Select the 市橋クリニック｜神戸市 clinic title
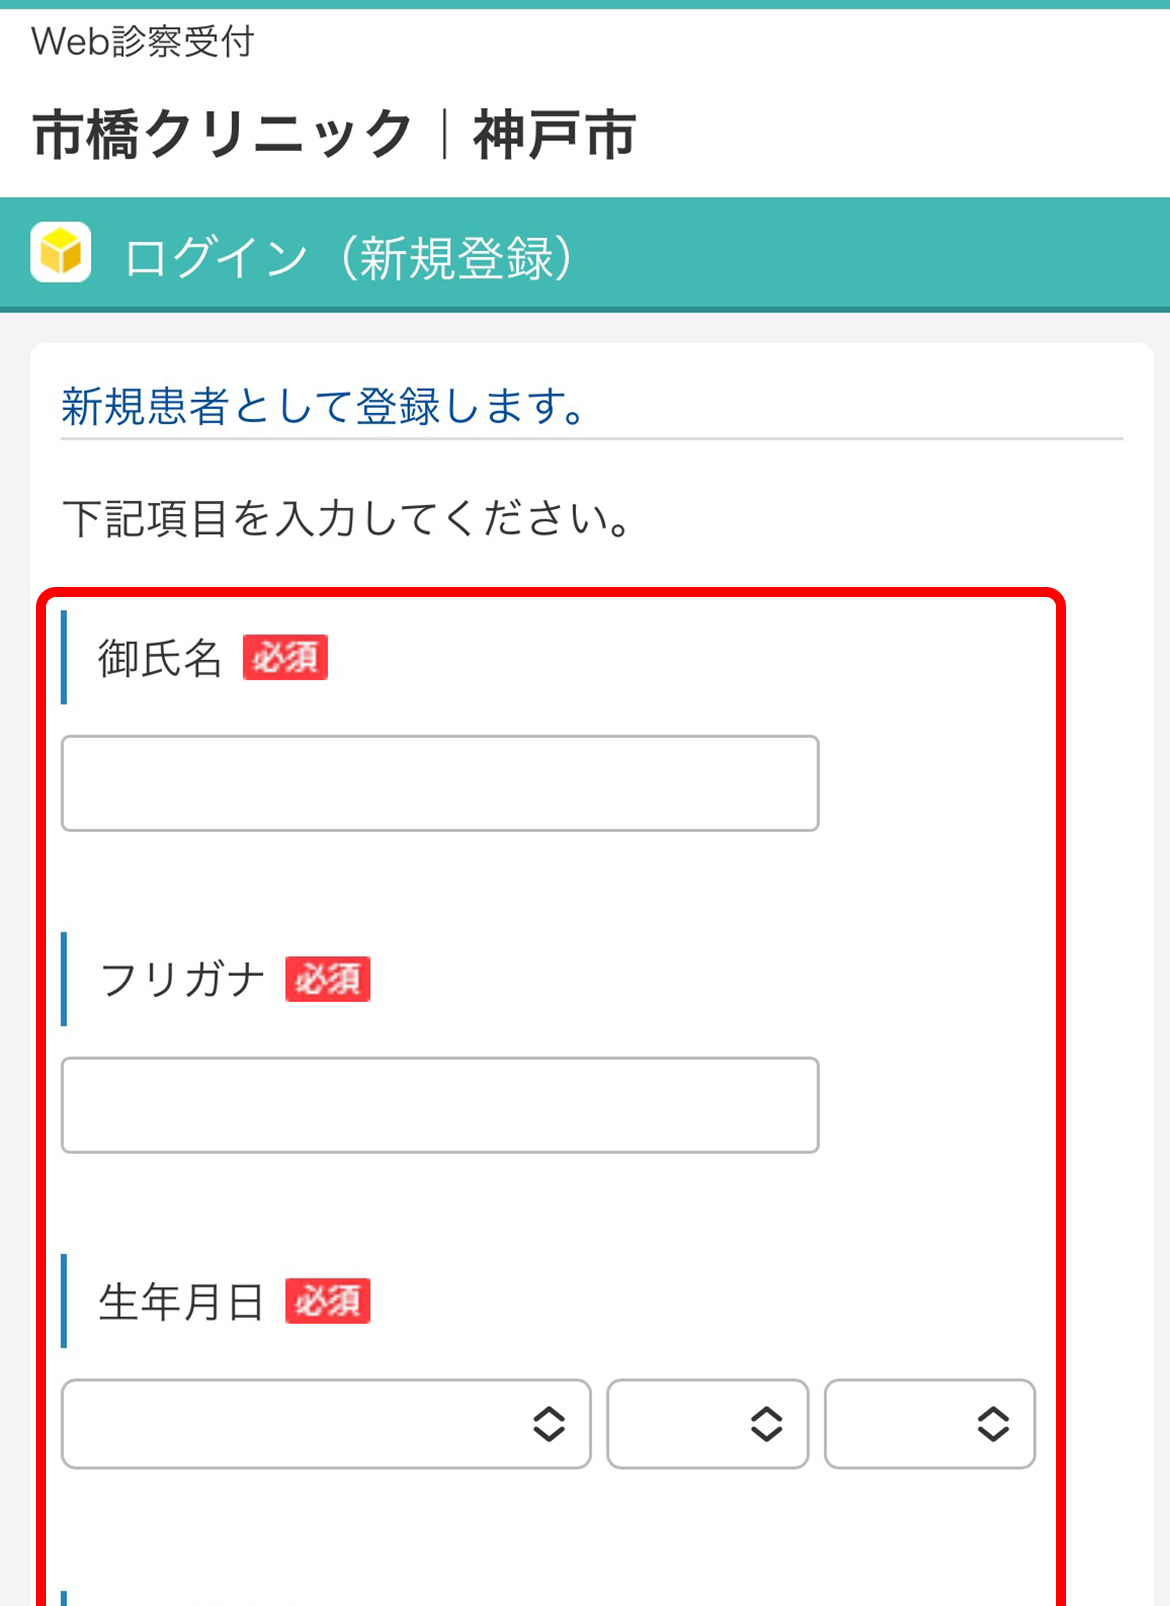 [334, 135]
